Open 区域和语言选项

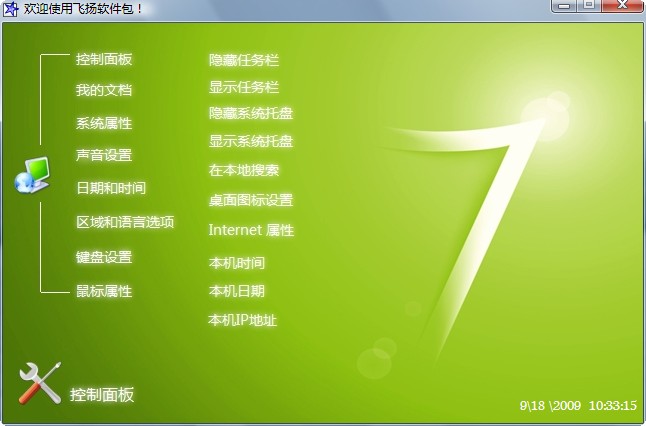point(125,222)
